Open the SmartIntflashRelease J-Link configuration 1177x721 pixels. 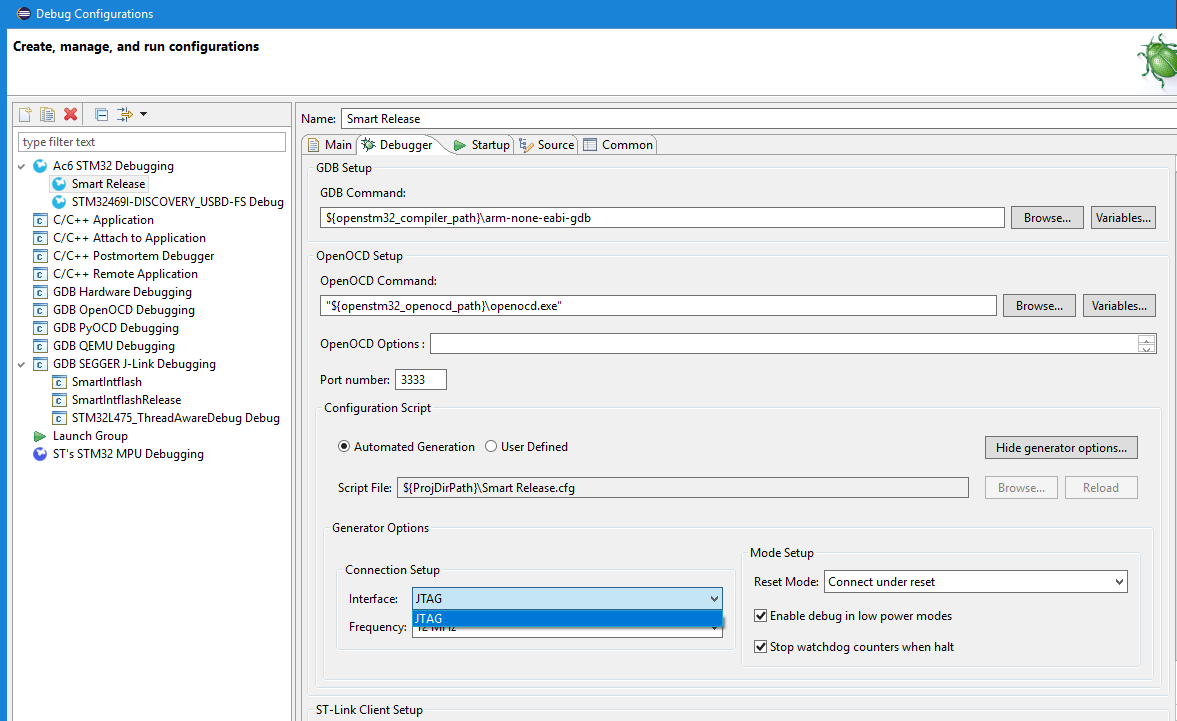tap(126, 400)
